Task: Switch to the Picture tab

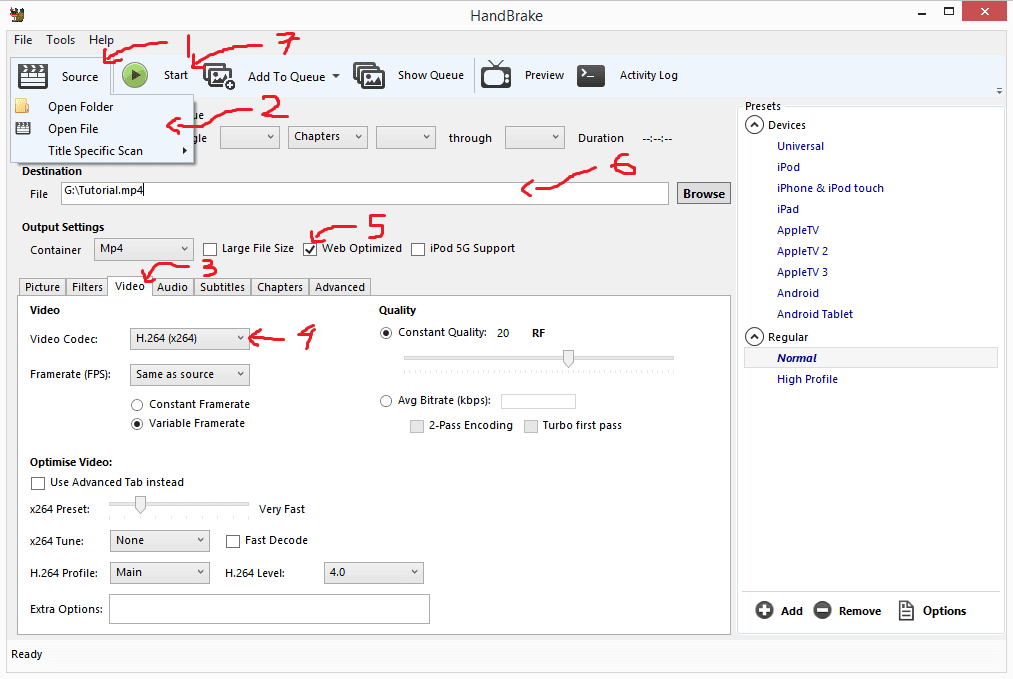Action: coord(43,287)
